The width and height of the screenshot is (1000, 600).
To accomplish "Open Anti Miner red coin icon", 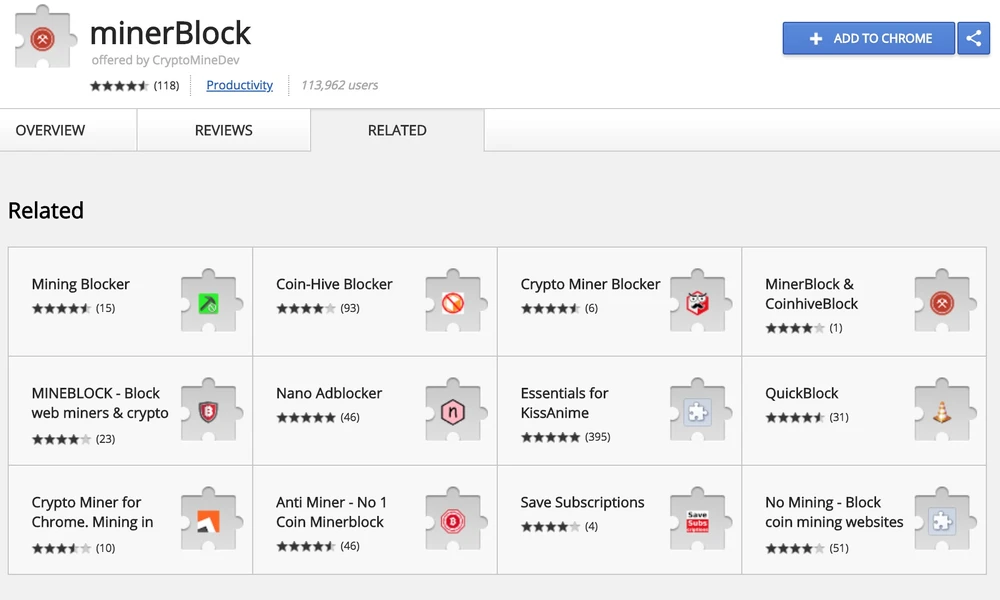I will click(453, 520).
